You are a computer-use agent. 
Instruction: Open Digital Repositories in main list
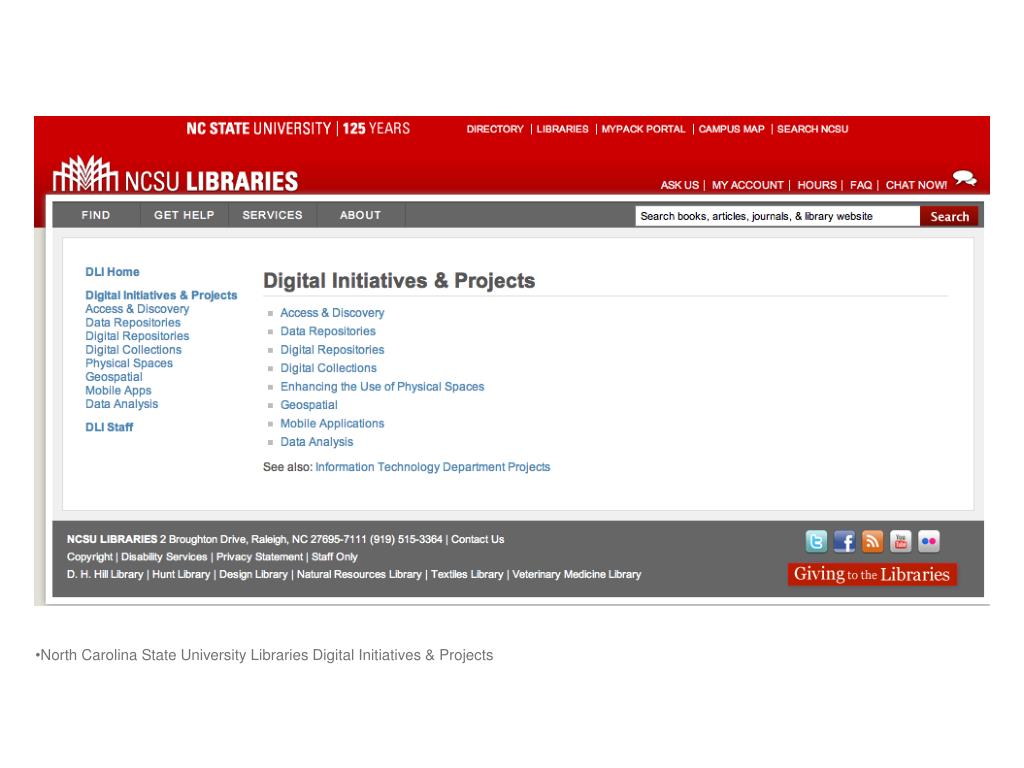click(x=332, y=349)
